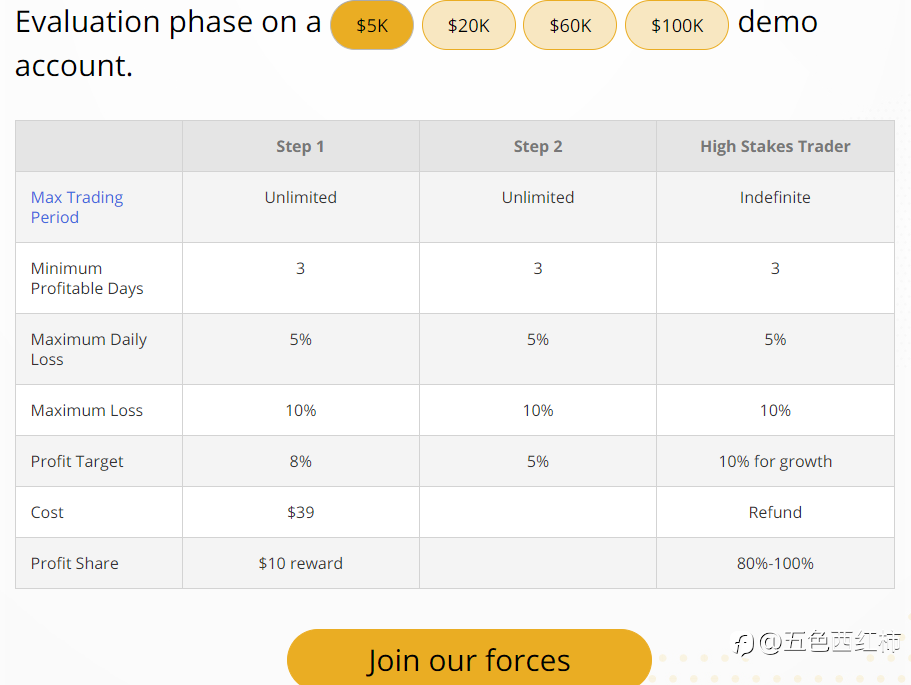Click the $39 cost cell
The width and height of the screenshot is (911, 685).
300,512
